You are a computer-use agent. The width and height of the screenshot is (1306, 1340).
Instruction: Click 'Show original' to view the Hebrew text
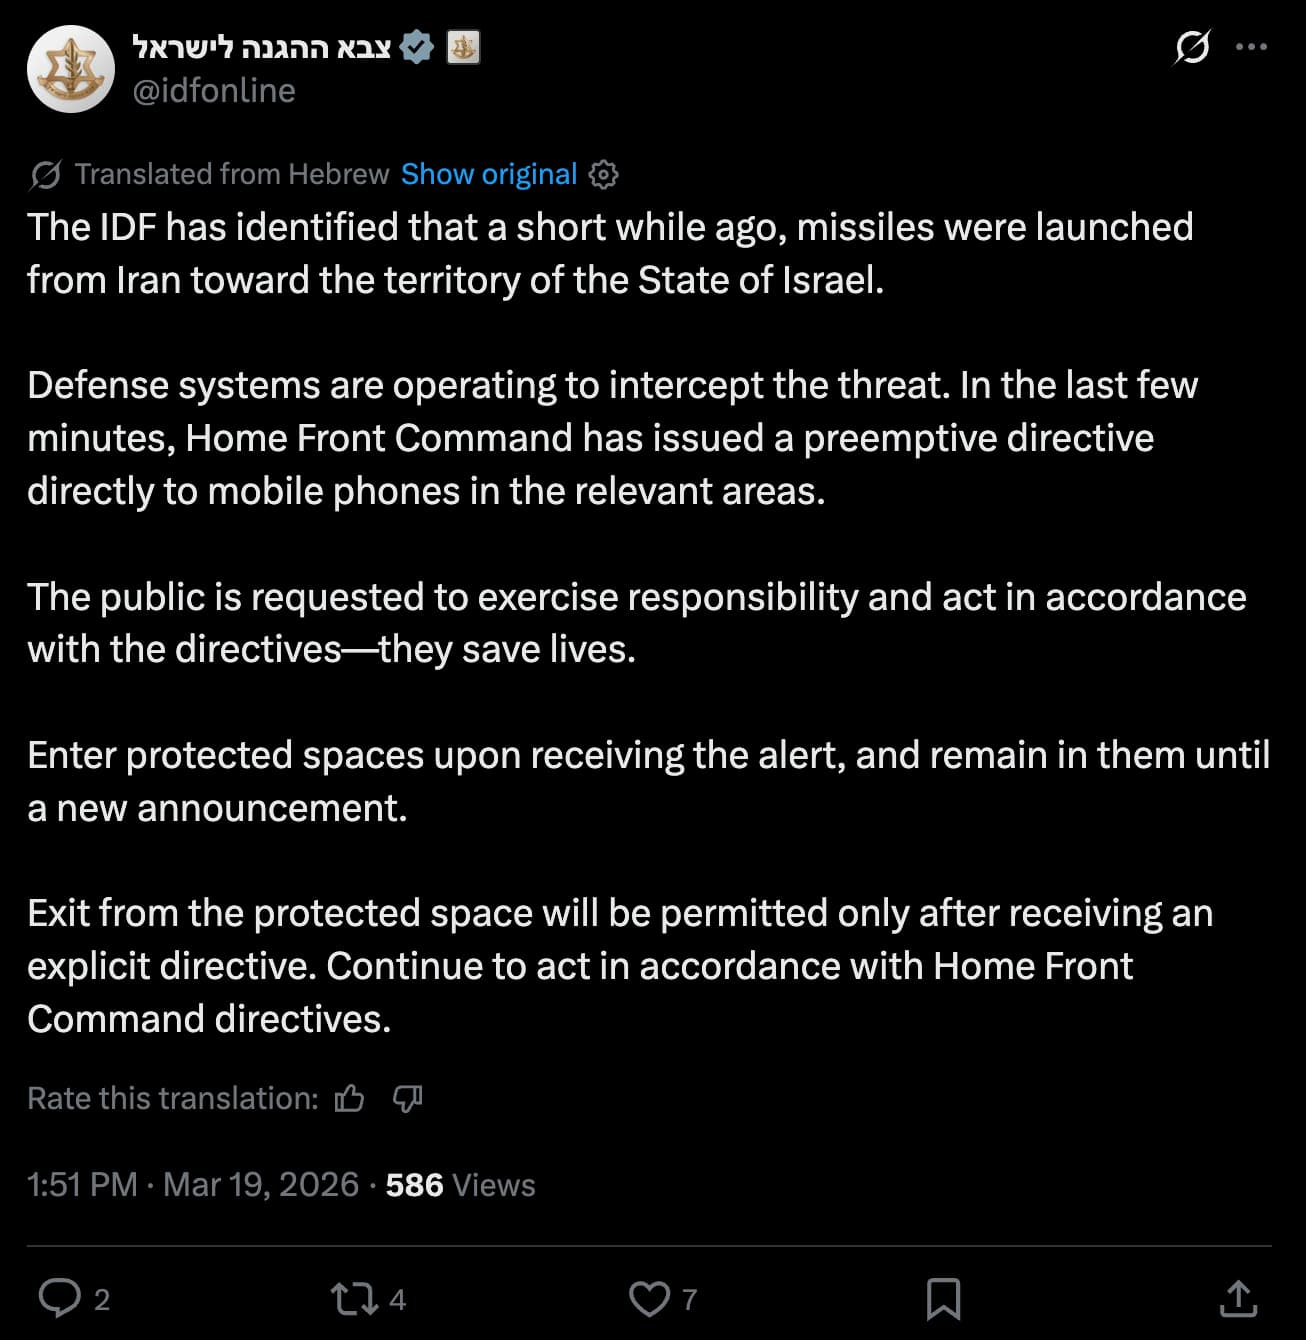click(489, 175)
